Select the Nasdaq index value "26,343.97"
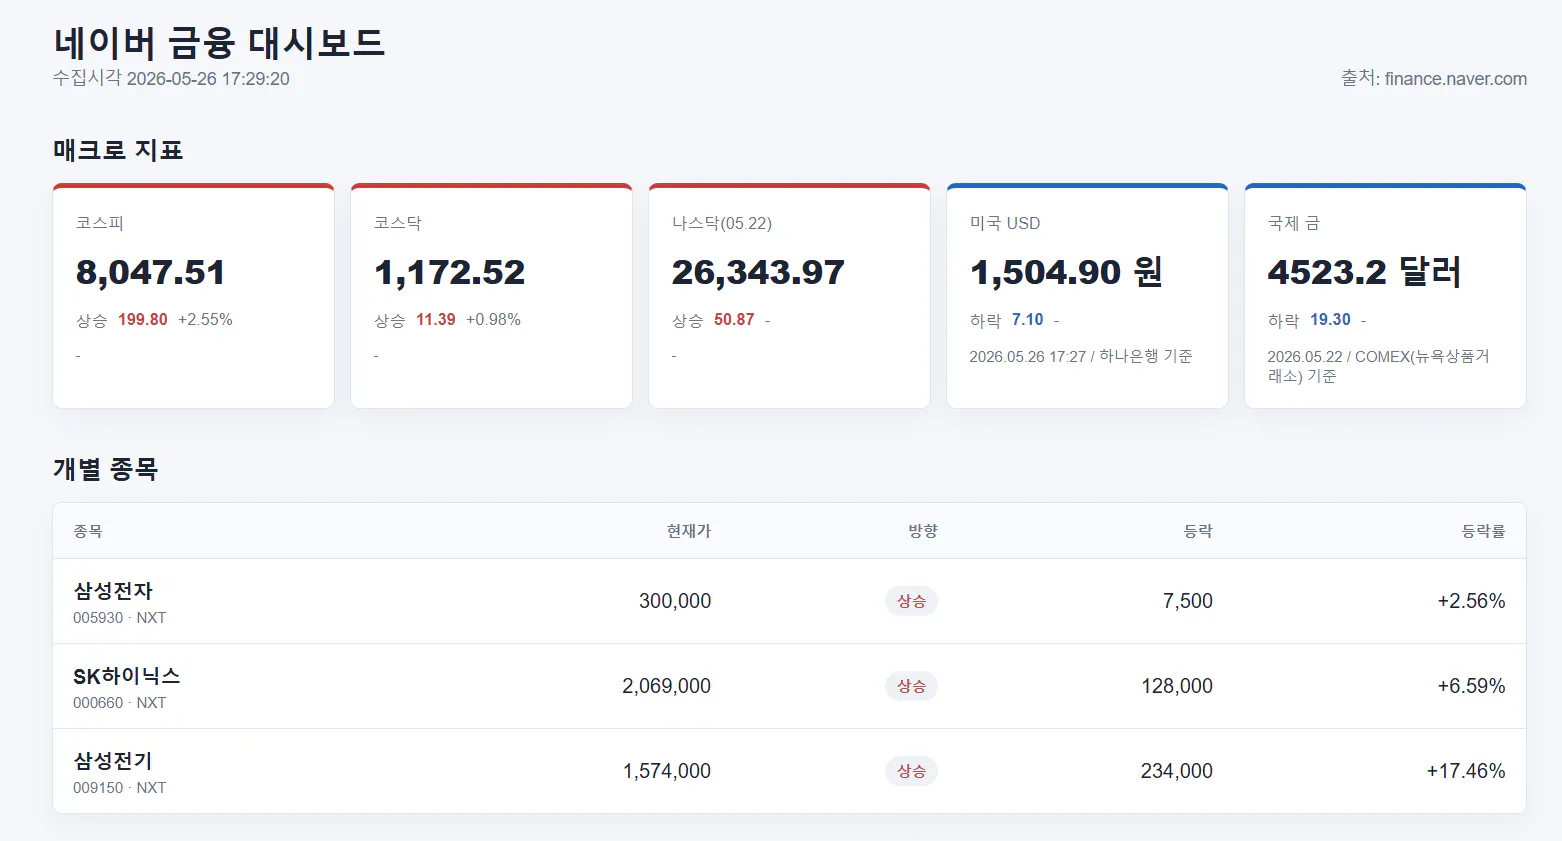This screenshot has width=1562, height=841. coord(758,272)
